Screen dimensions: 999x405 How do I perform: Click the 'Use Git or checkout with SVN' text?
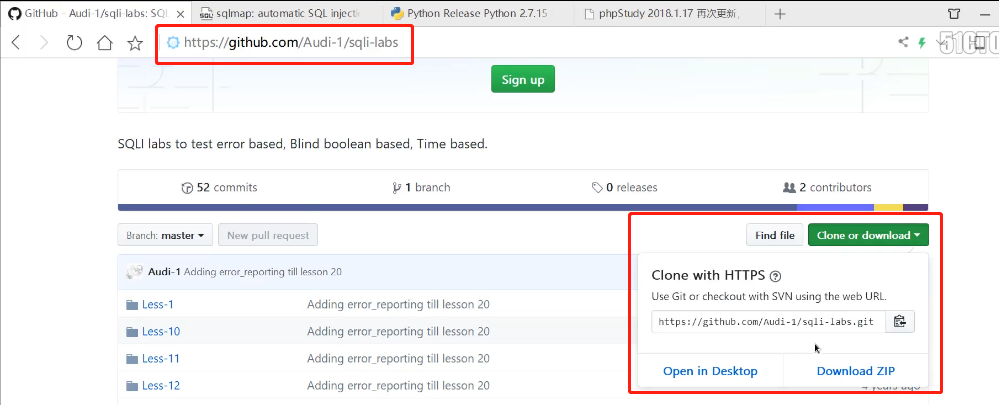769,297
